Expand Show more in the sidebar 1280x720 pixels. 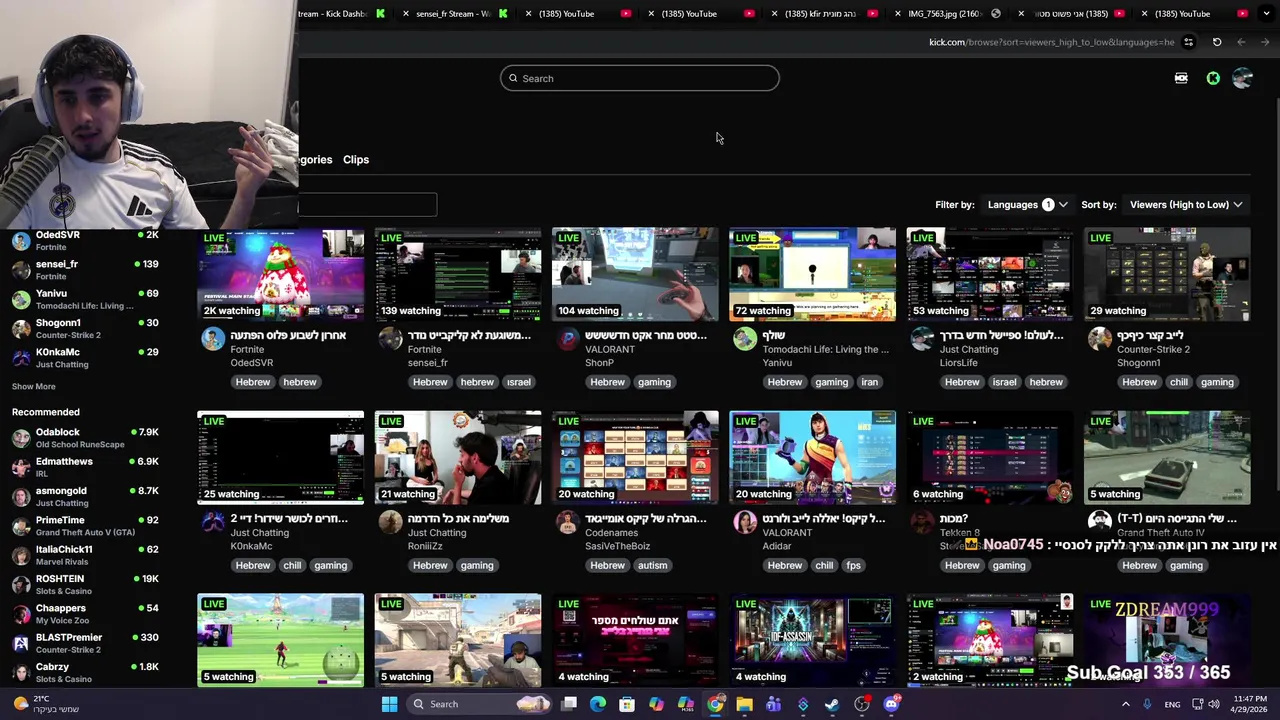coord(34,386)
